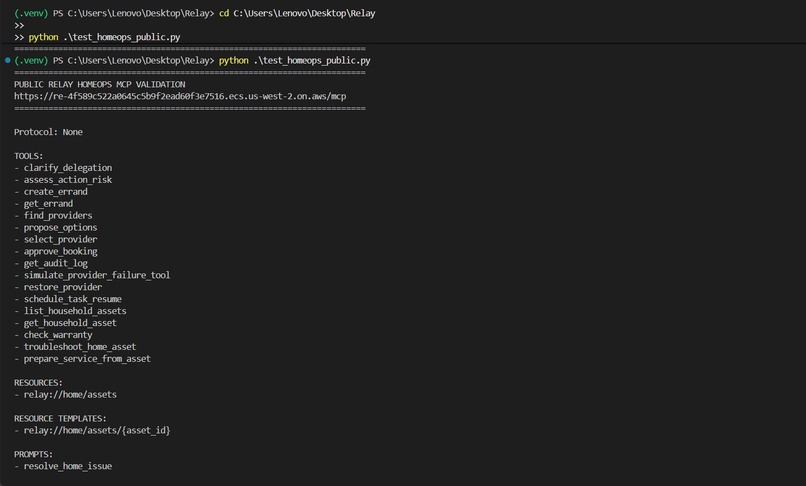Click the 'RESOURCES:' heading
Screen dimensions: 806x486
tap(39, 383)
